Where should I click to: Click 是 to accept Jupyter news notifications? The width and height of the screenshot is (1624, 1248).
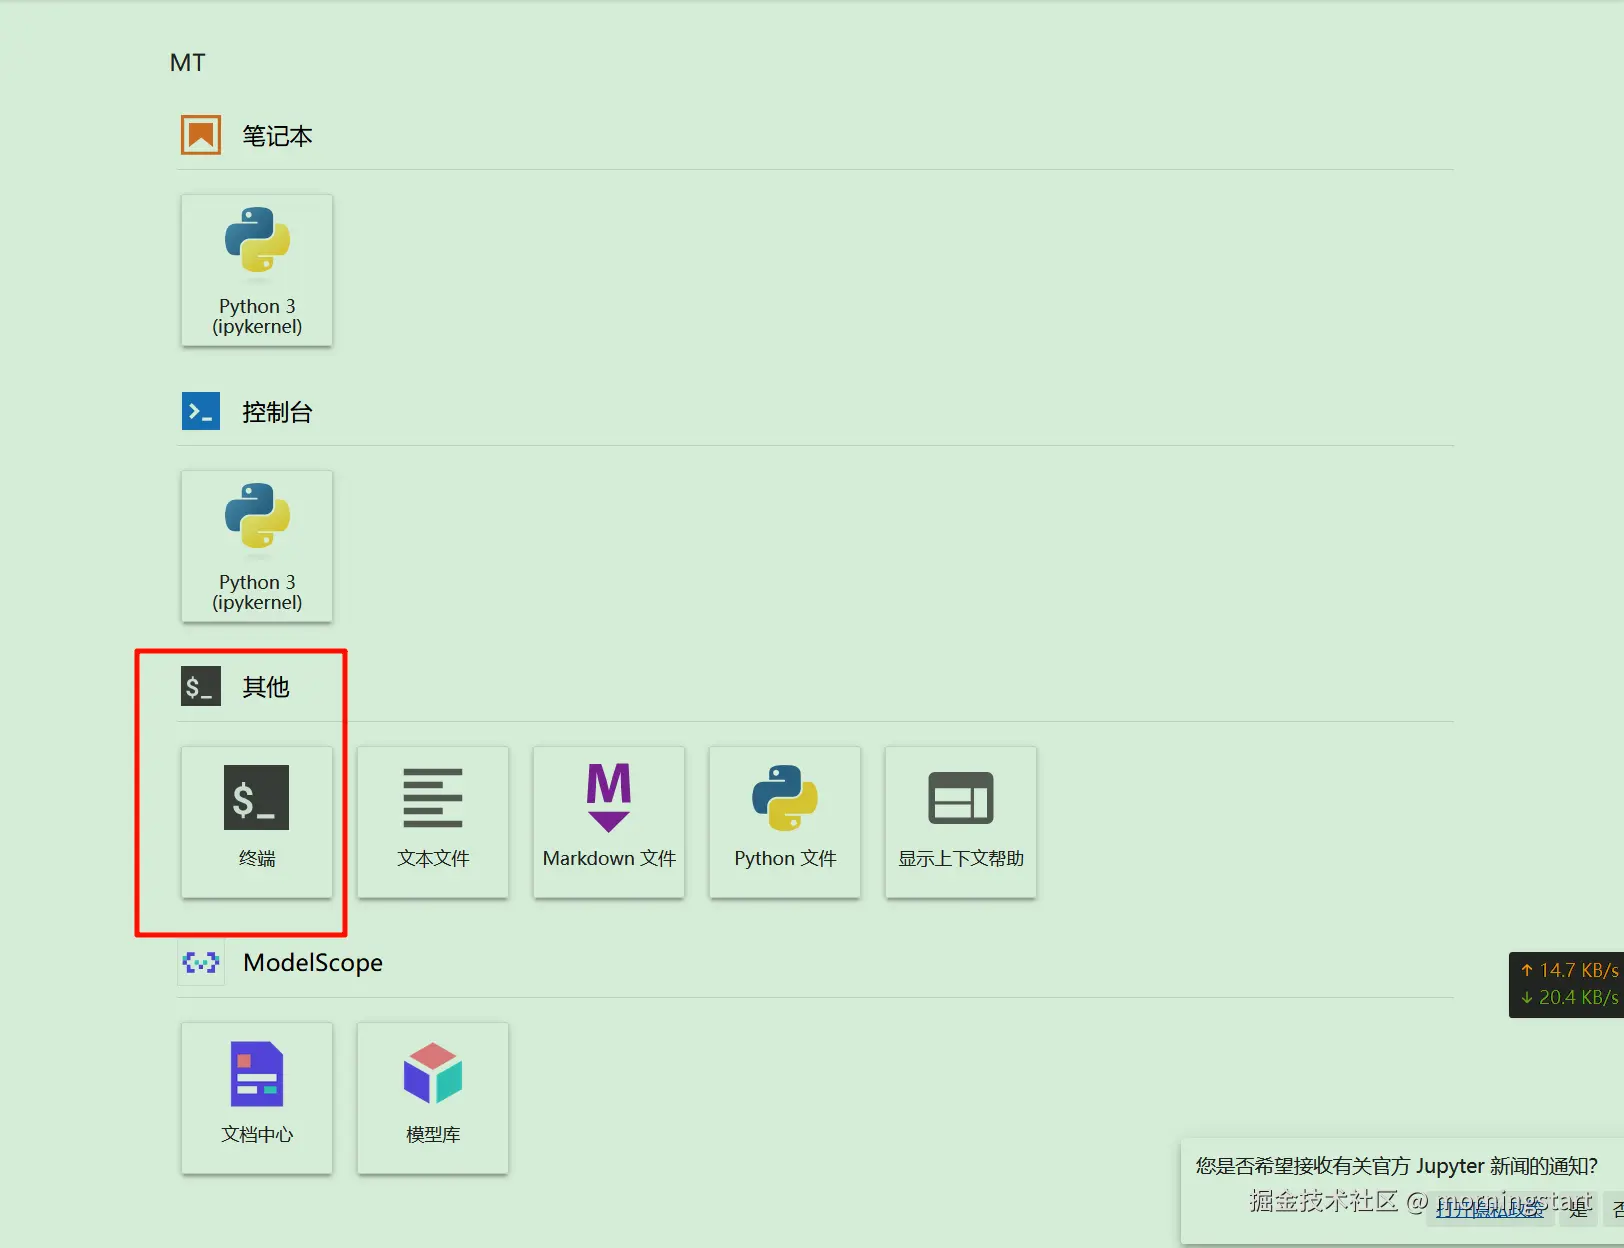(x=1578, y=1208)
